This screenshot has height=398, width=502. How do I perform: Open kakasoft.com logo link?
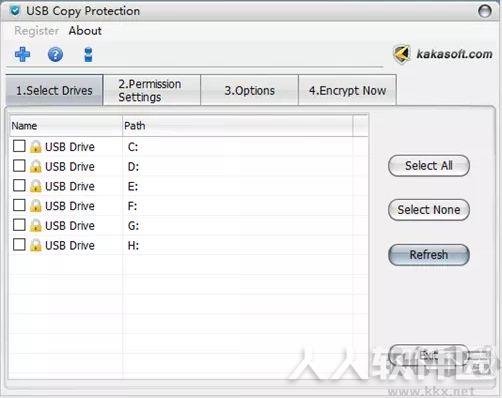tap(443, 54)
